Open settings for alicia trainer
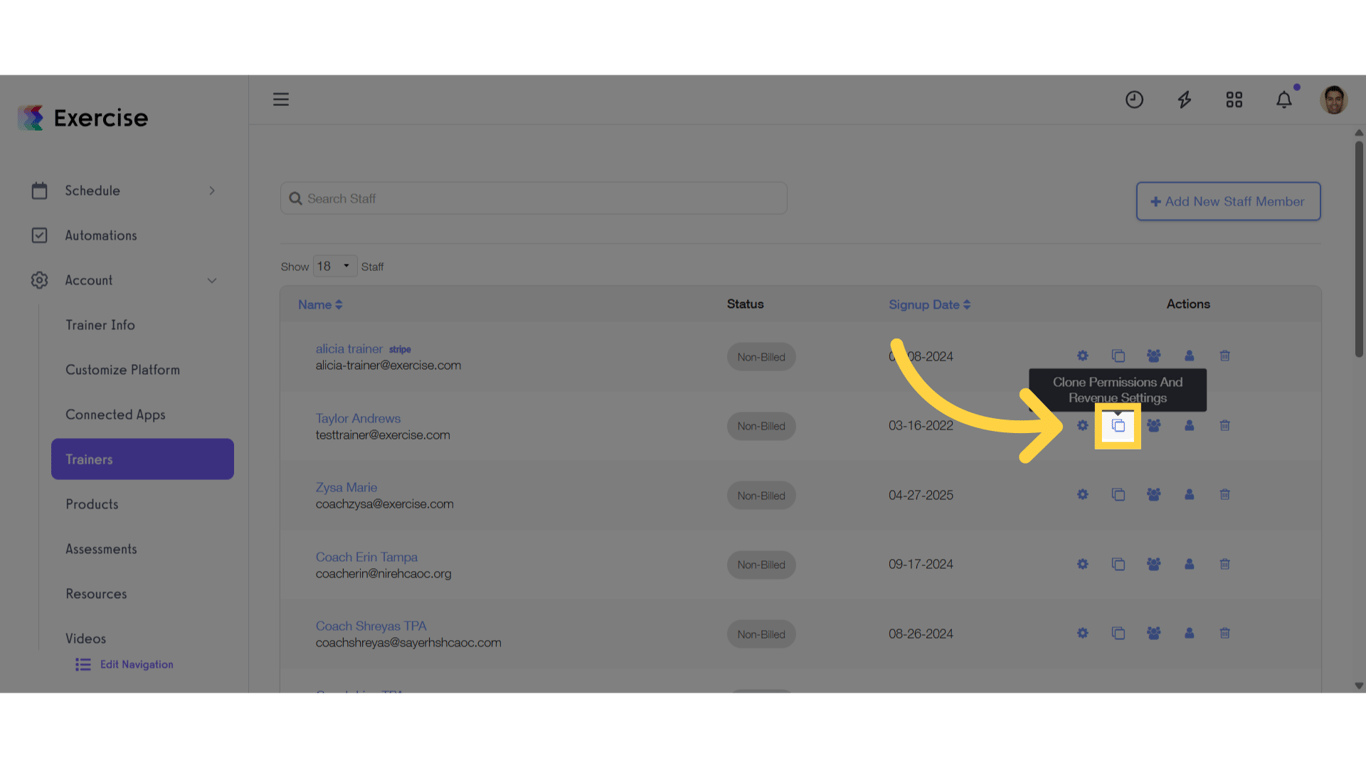The image size is (1366, 768). [x=1082, y=355]
